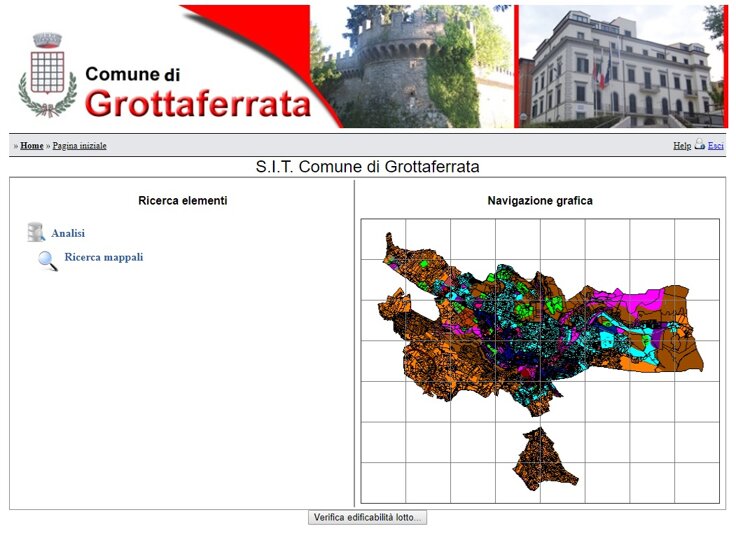Click the municipal coat of arms logo

point(47,73)
